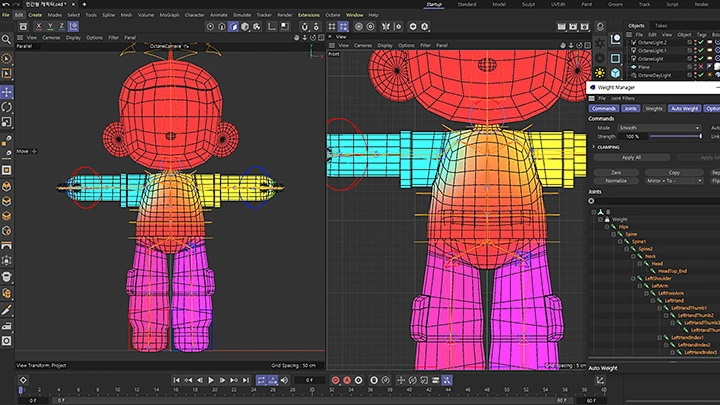Open the MoGraph menu
The image size is (720, 405).
coord(169,15)
